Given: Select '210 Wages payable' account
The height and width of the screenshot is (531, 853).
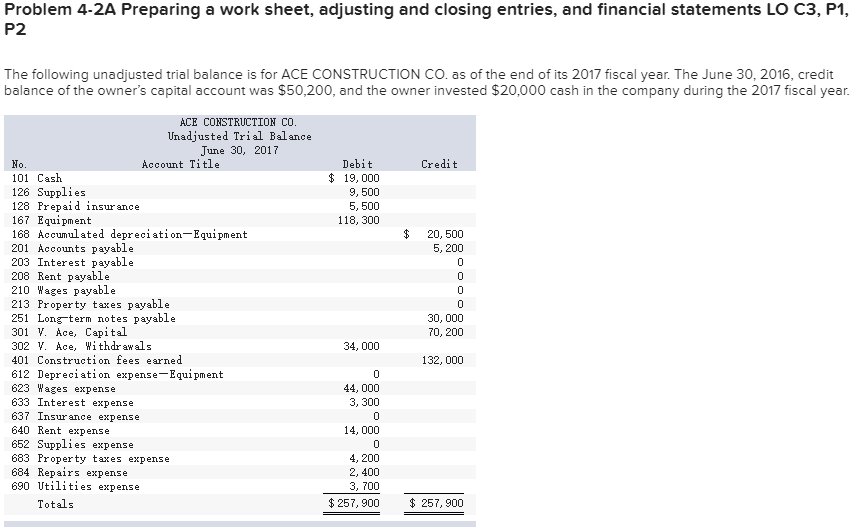Looking at the screenshot, I should [x=64, y=291].
